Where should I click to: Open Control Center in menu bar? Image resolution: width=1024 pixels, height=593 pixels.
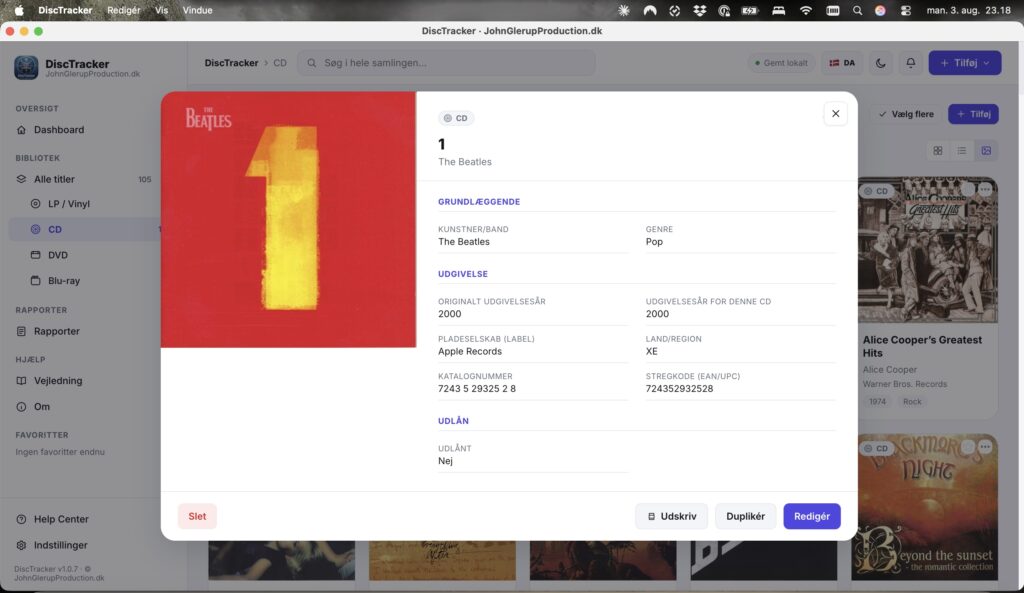click(x=905, y=10)
